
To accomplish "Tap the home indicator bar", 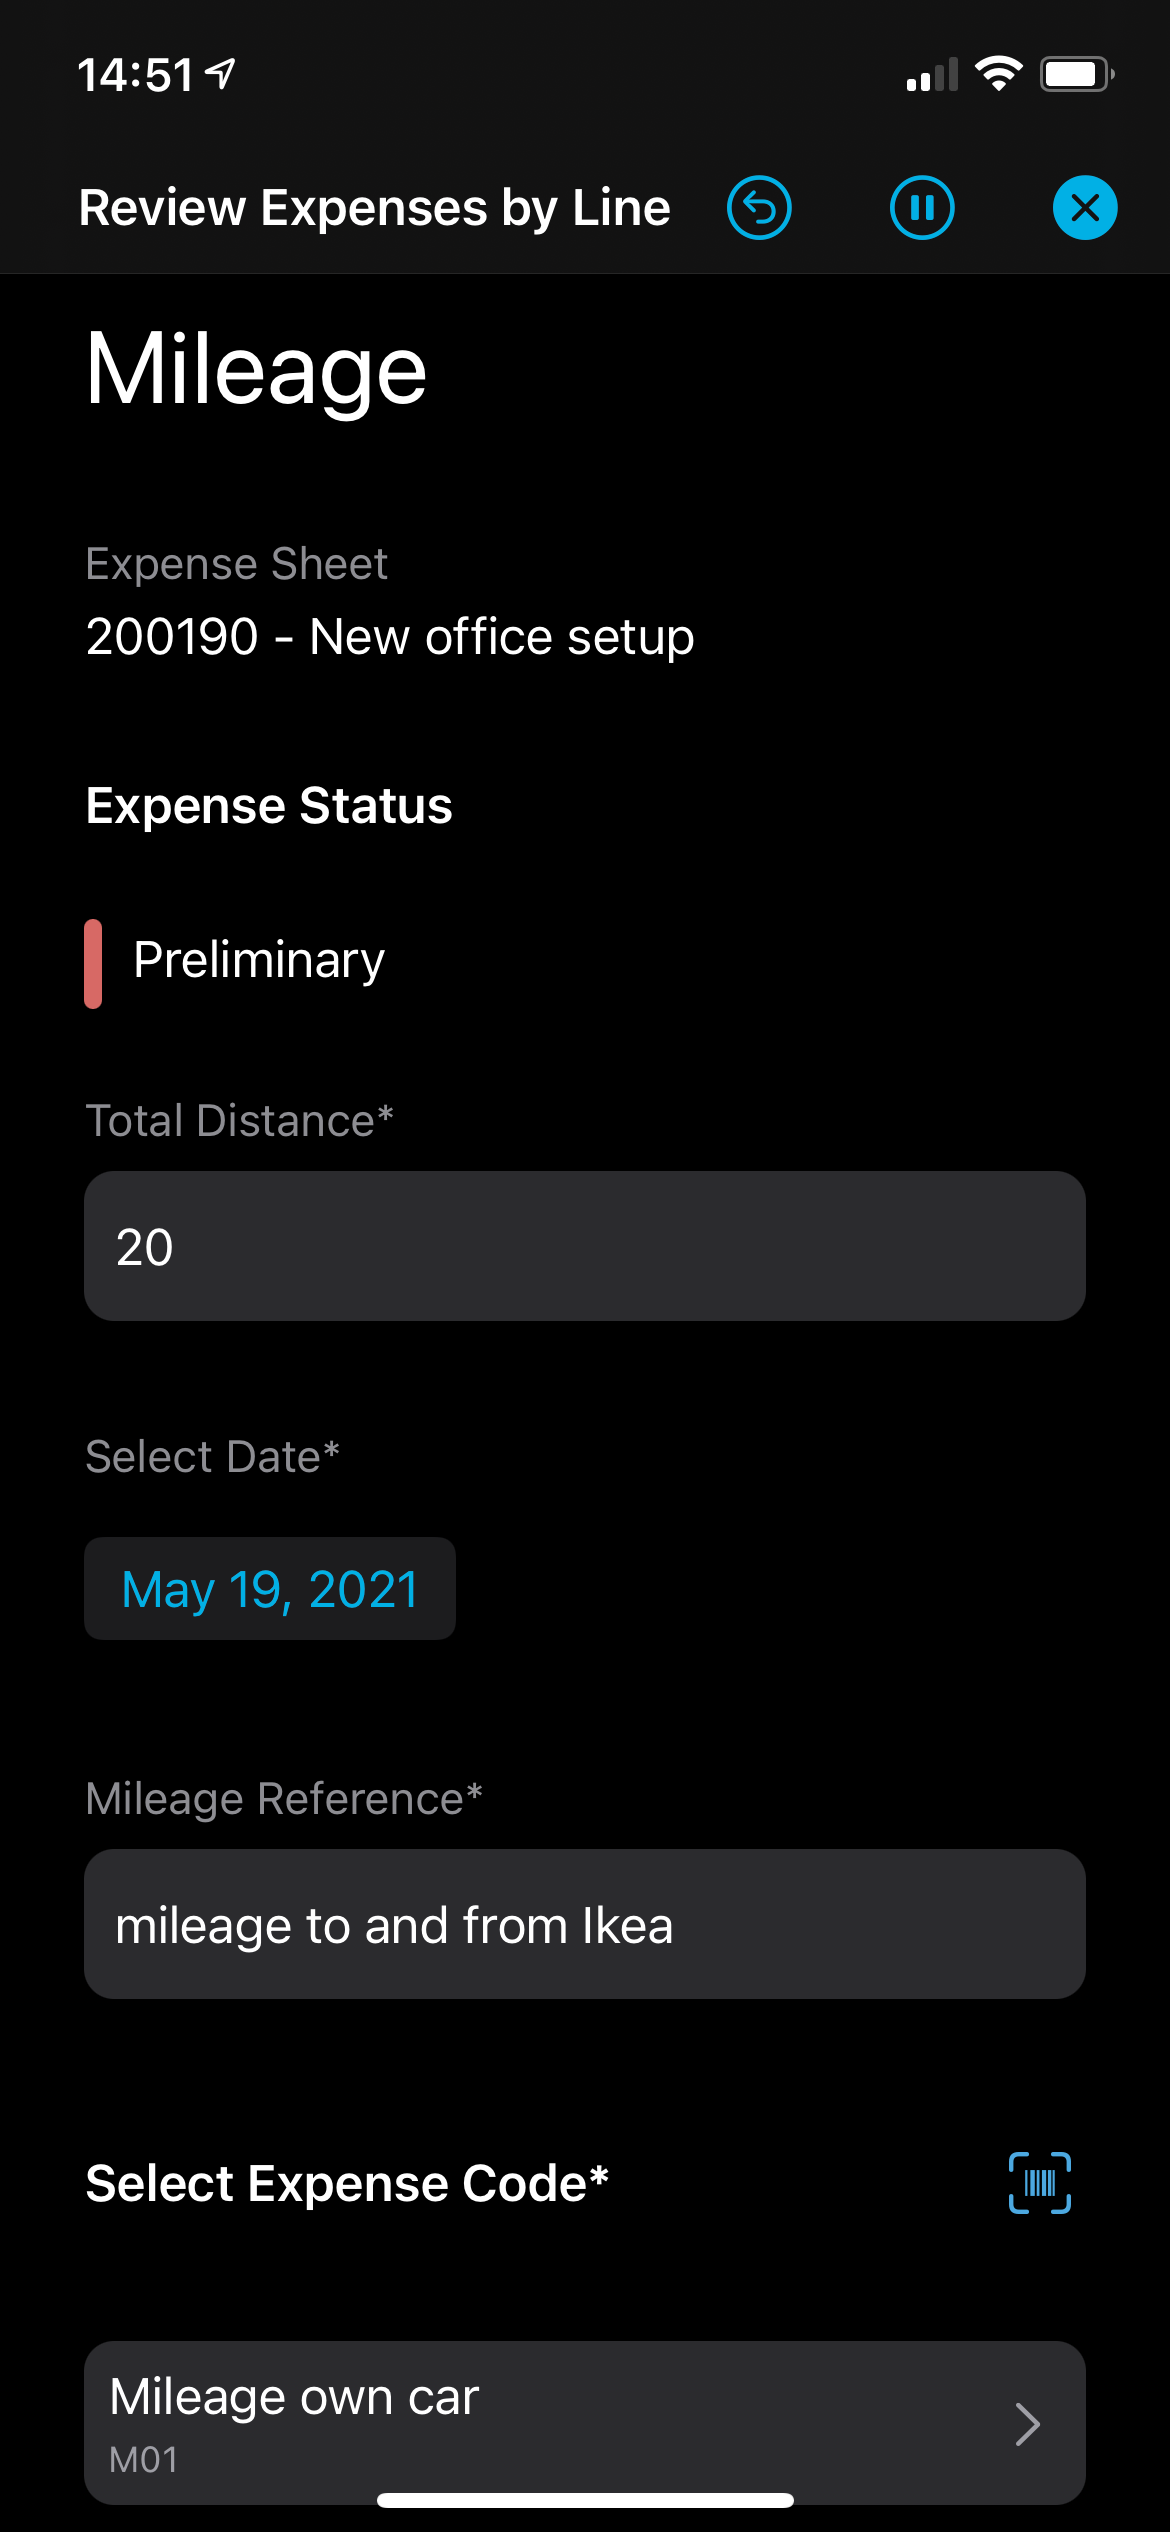I will pos(585,2500).
